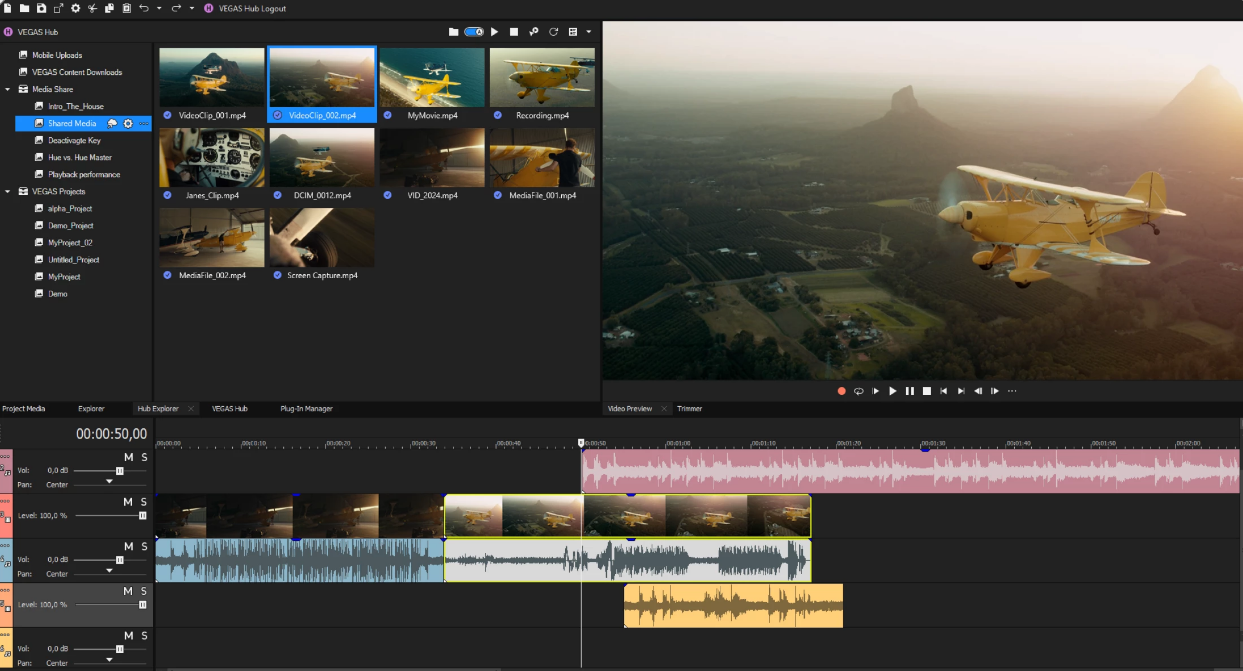This screenshot has height=671, width=1243.
Task: Click the first audio track's Vol slider handle
Action: (119, 470)
